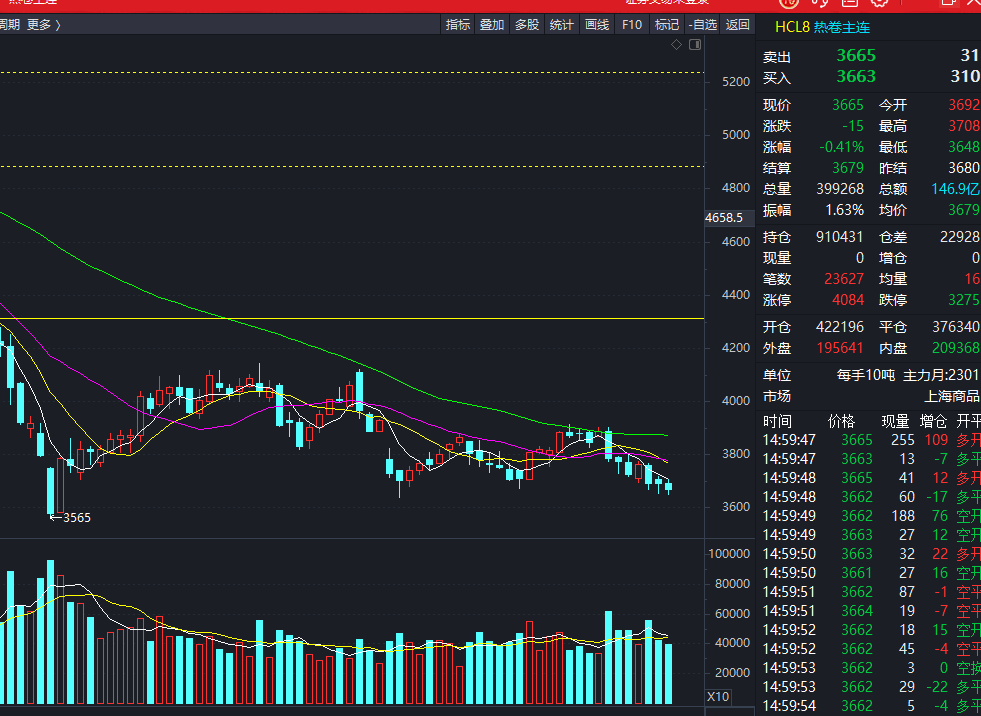Remove from watchlist with -自选
This screenshot has height=716, width=981.
[x=702, y=25]
